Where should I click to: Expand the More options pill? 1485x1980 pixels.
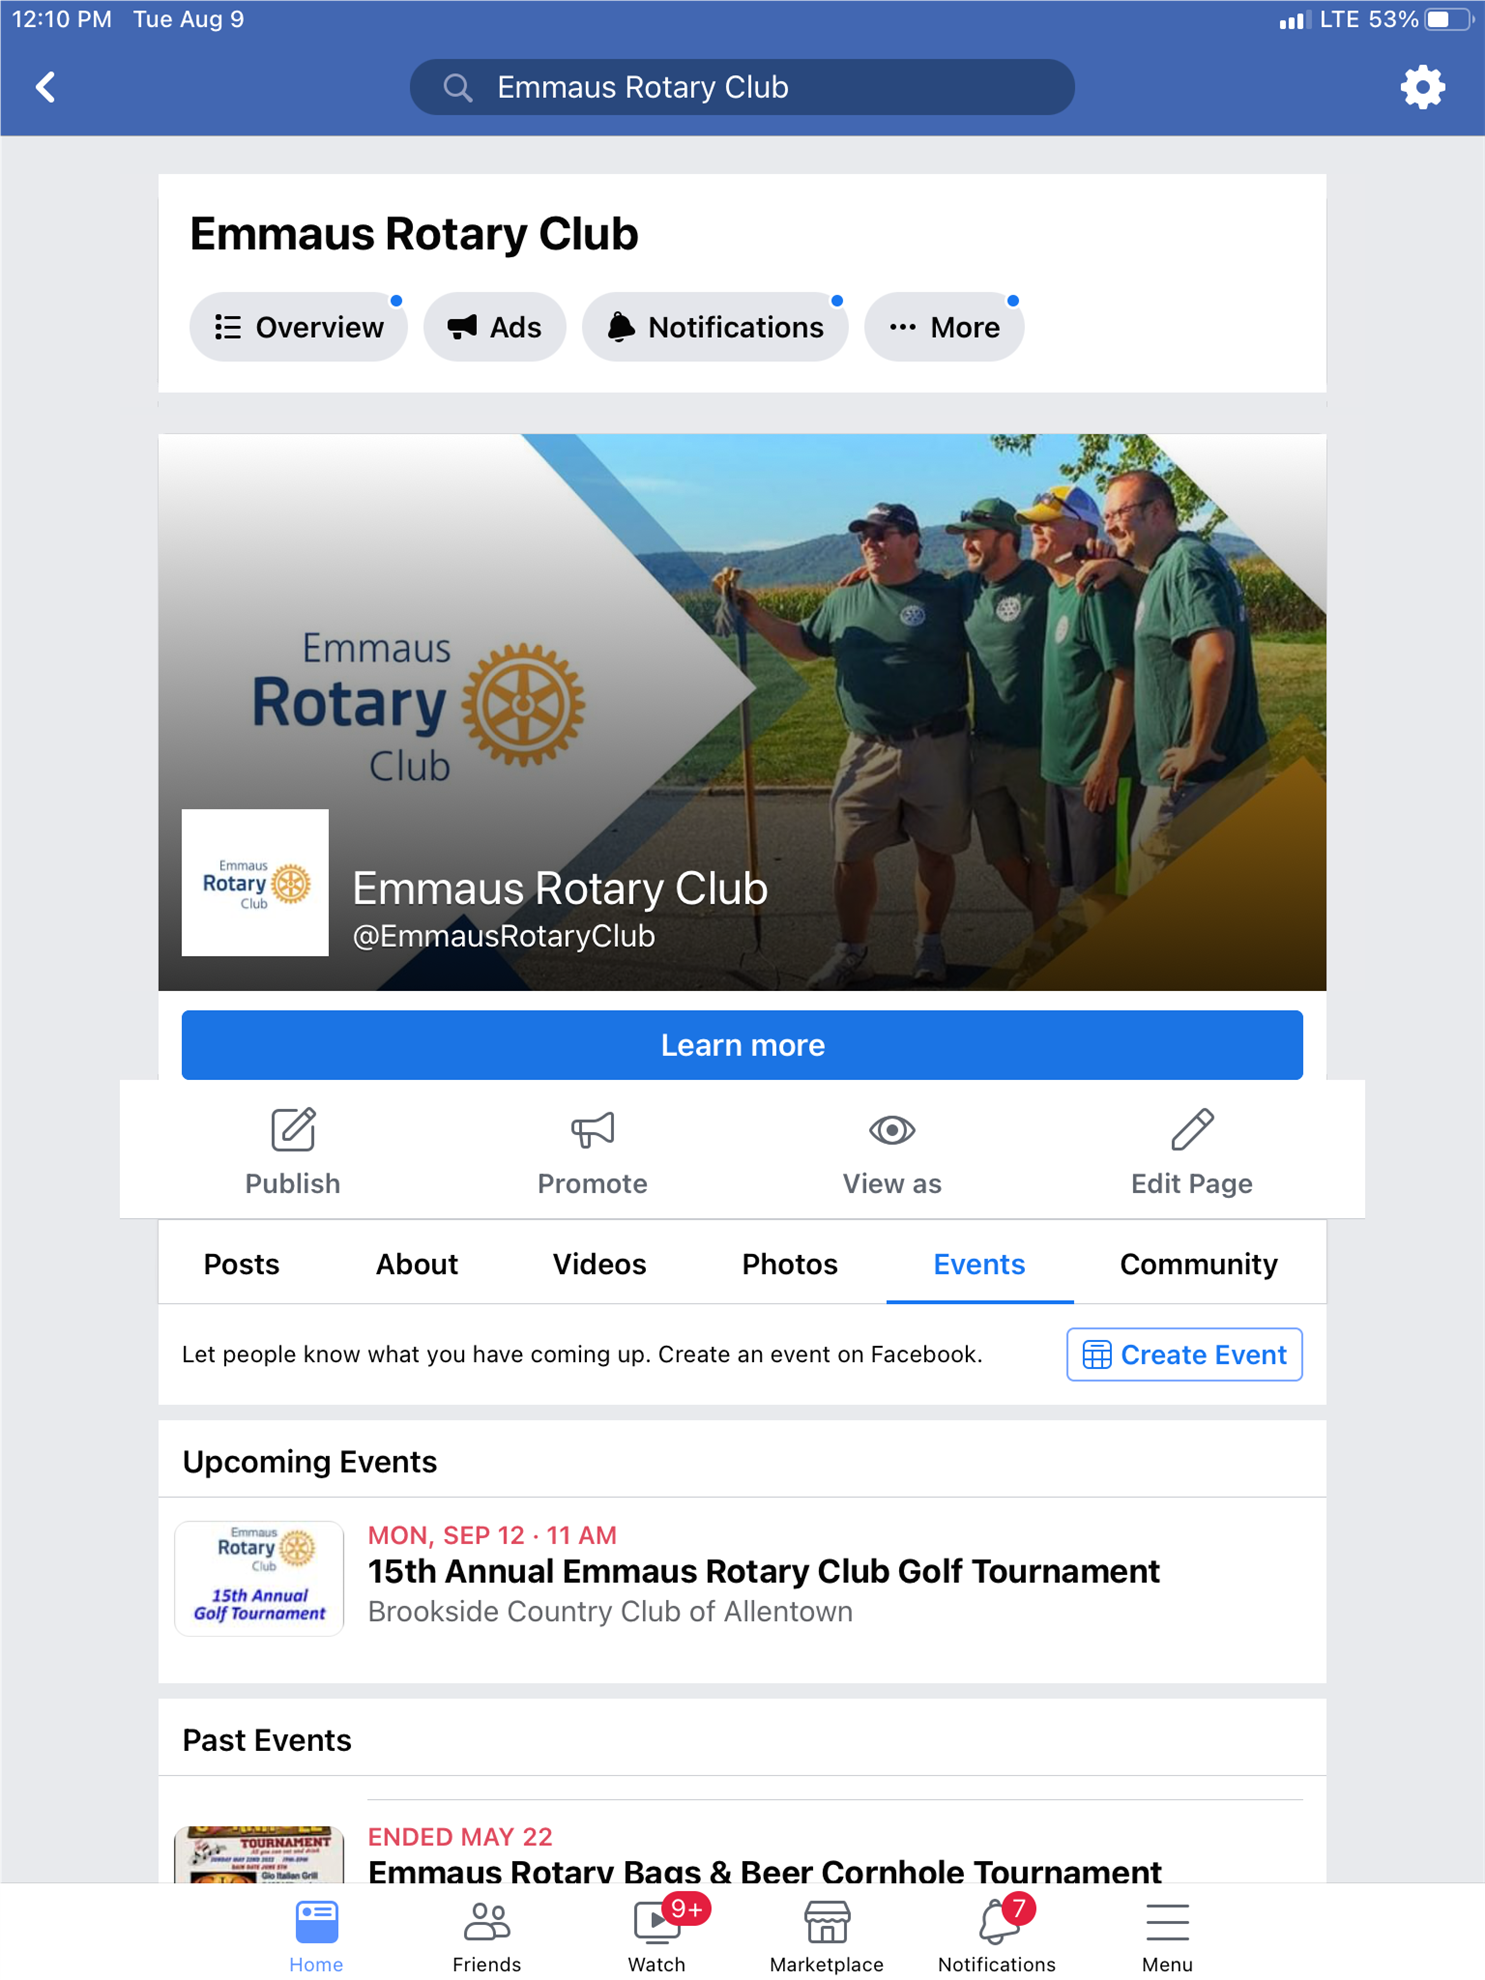point(944,327)
